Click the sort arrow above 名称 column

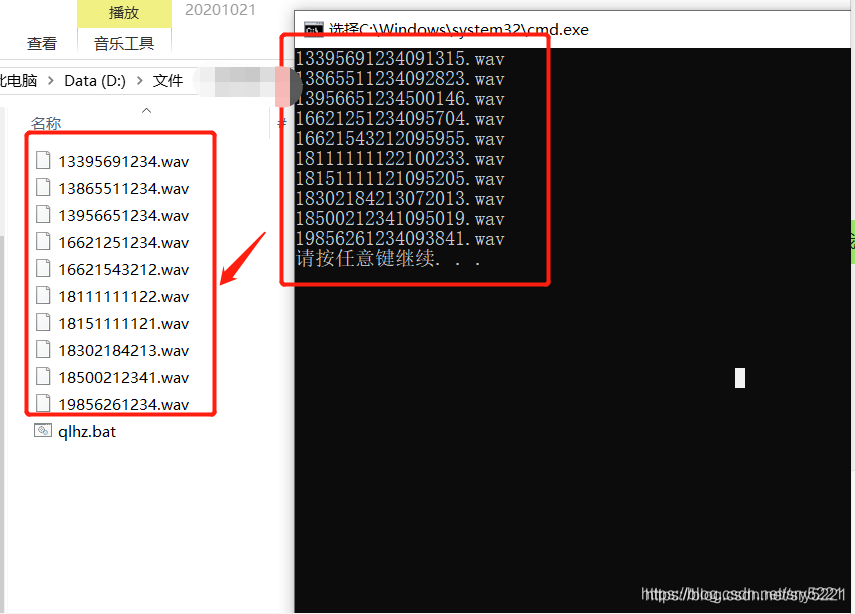146,111
